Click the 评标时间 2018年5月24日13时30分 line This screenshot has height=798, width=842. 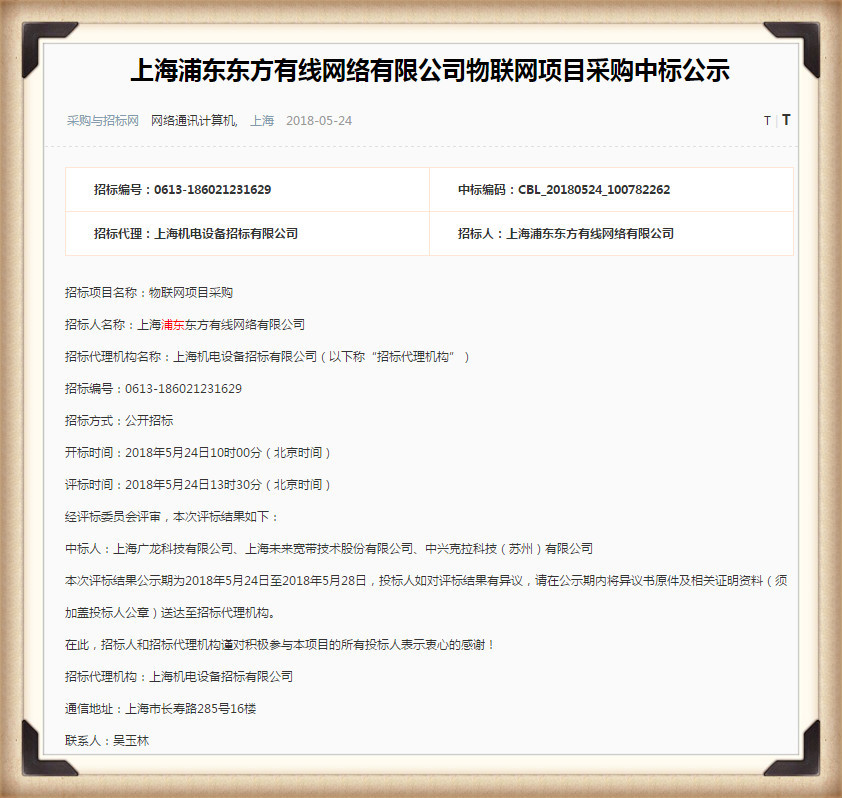pos(198,484)
